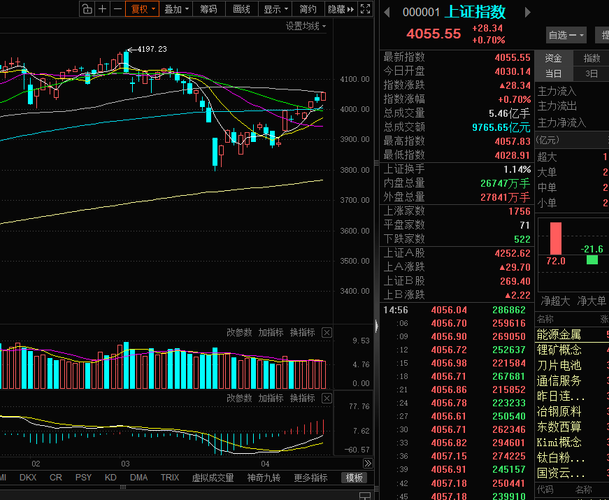Select the DMA indicator tab
The image size is (609, 500).
139,477
